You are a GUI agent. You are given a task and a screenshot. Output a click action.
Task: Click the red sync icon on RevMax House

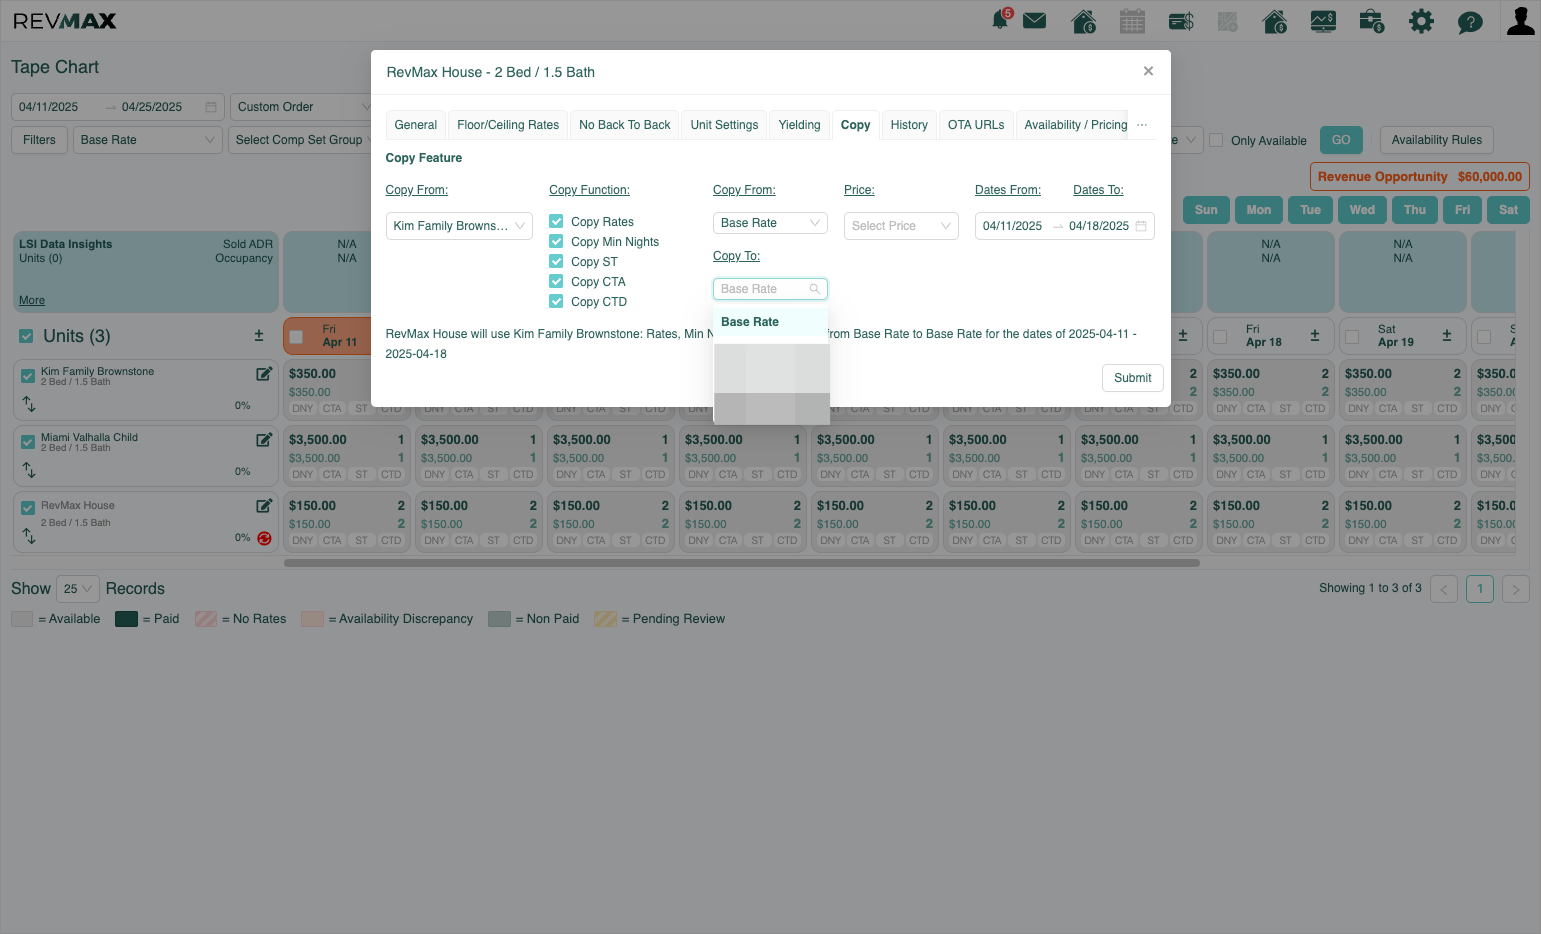coord(264,538)
